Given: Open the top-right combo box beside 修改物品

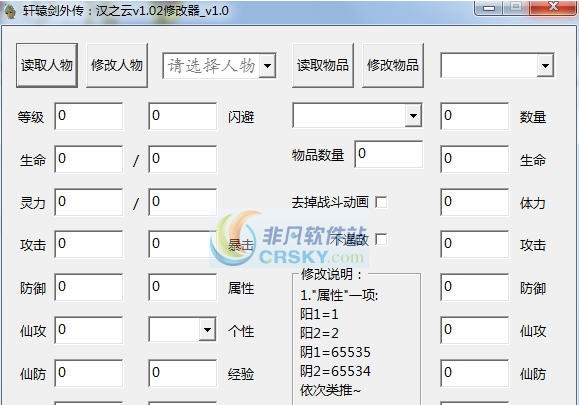Looking at the screenshot, I should [x=545, y=66].
